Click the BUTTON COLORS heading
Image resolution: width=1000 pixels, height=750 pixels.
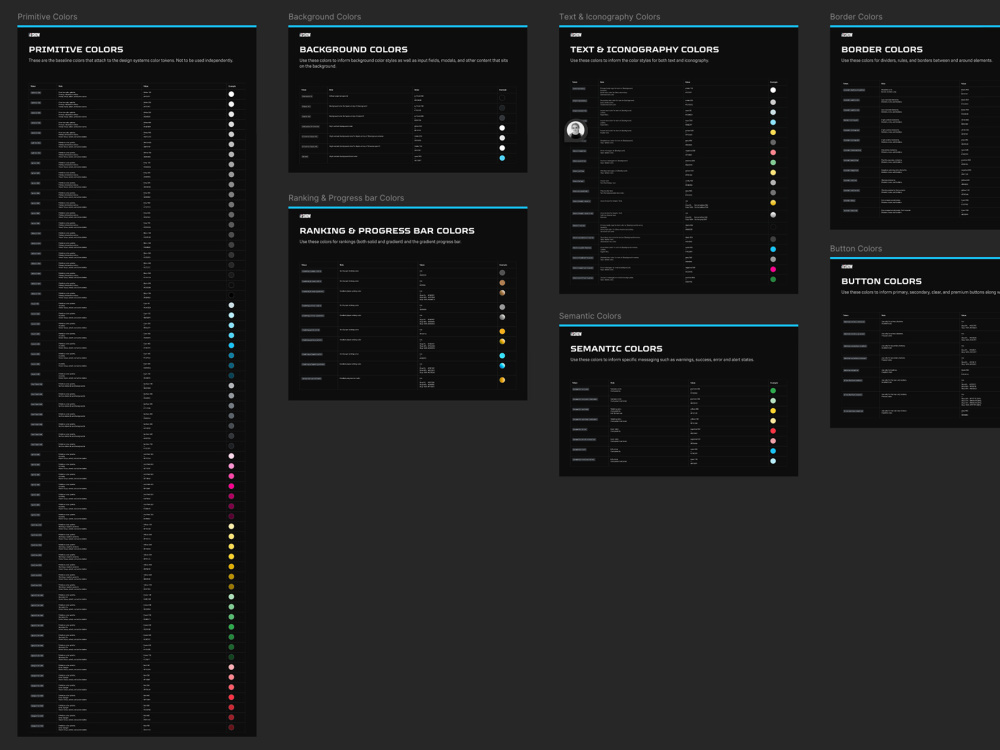coord(881,281)
